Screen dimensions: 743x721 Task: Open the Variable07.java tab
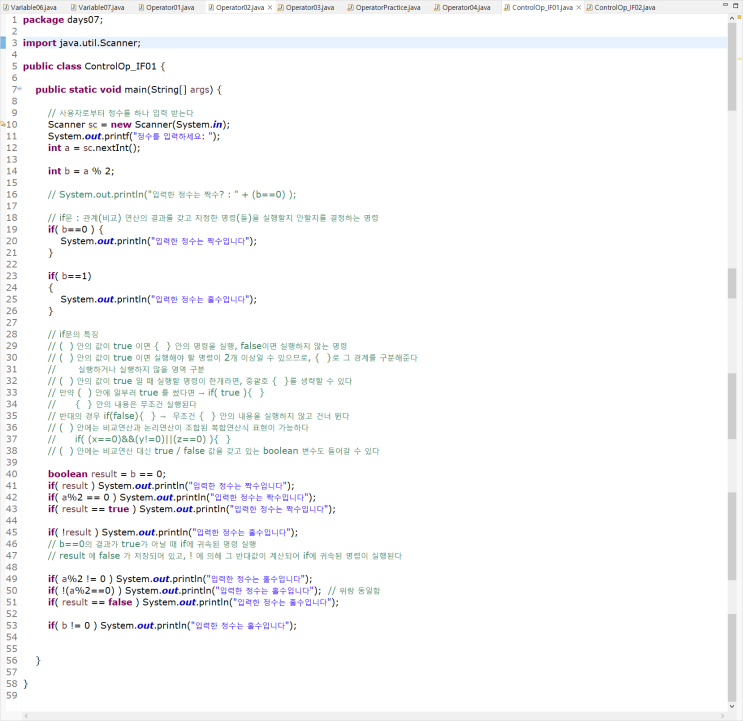pyautogui.click(x=101, y=7)
